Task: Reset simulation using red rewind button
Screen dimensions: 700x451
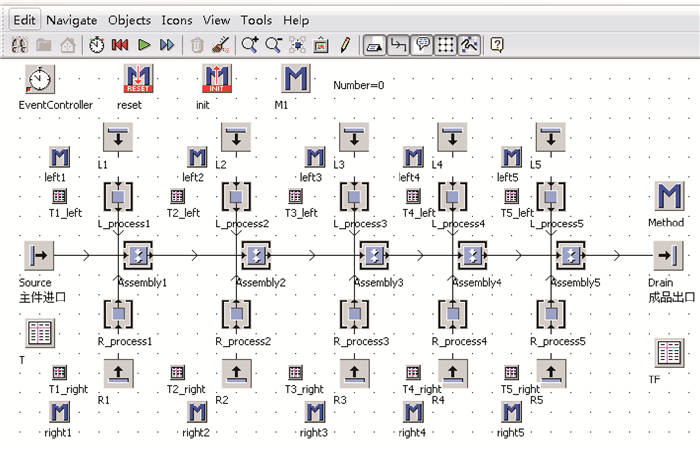Action: pos(120,45)
